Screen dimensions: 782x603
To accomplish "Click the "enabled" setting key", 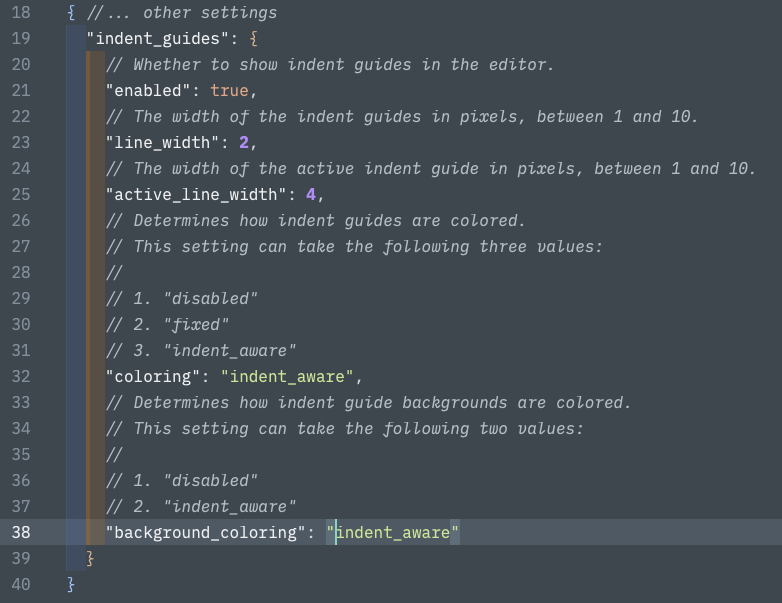I will [149, 91].
